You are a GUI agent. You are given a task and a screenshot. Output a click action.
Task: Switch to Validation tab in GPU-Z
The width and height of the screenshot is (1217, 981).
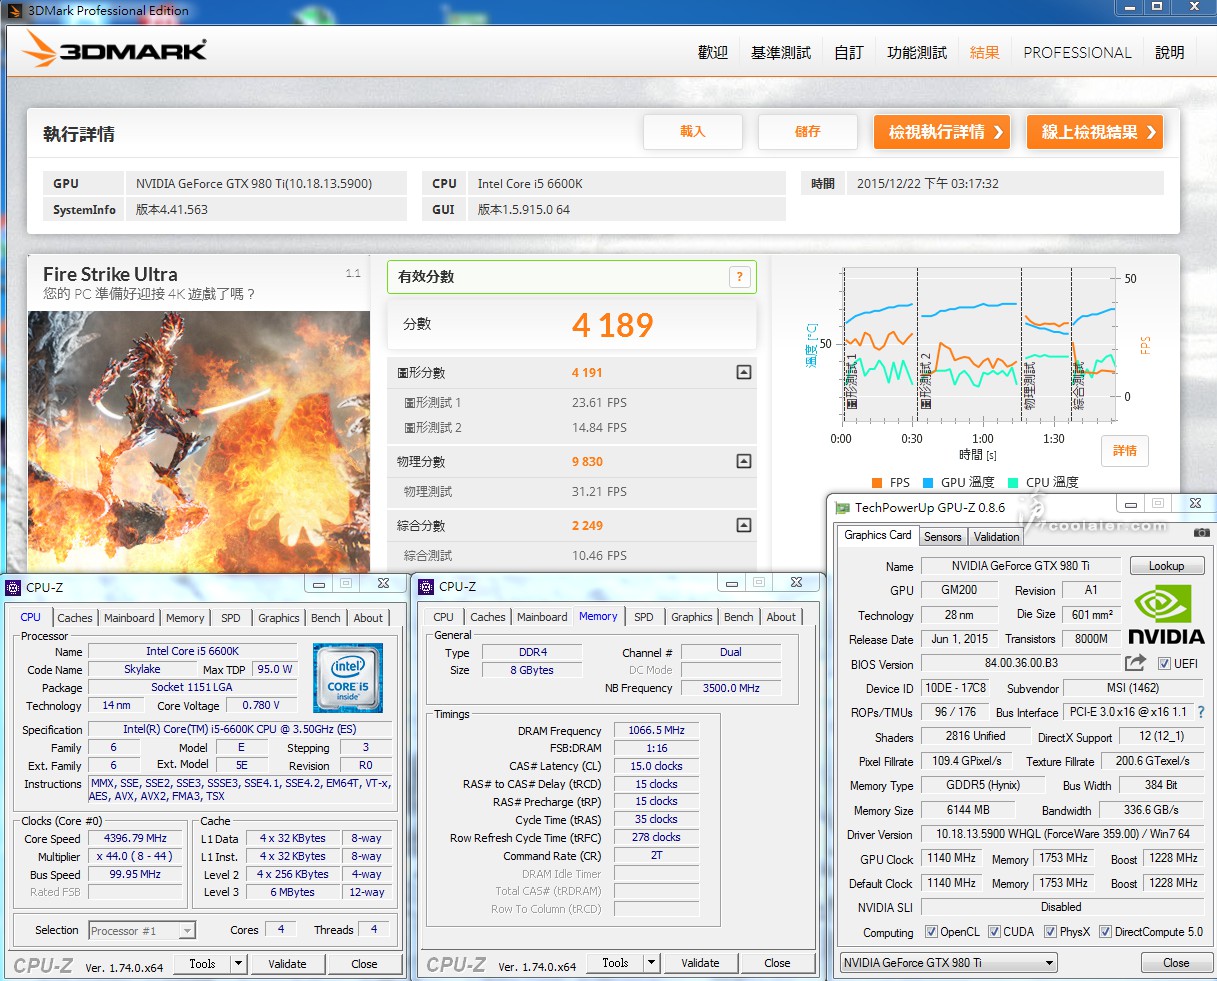[x=996, y=537]
